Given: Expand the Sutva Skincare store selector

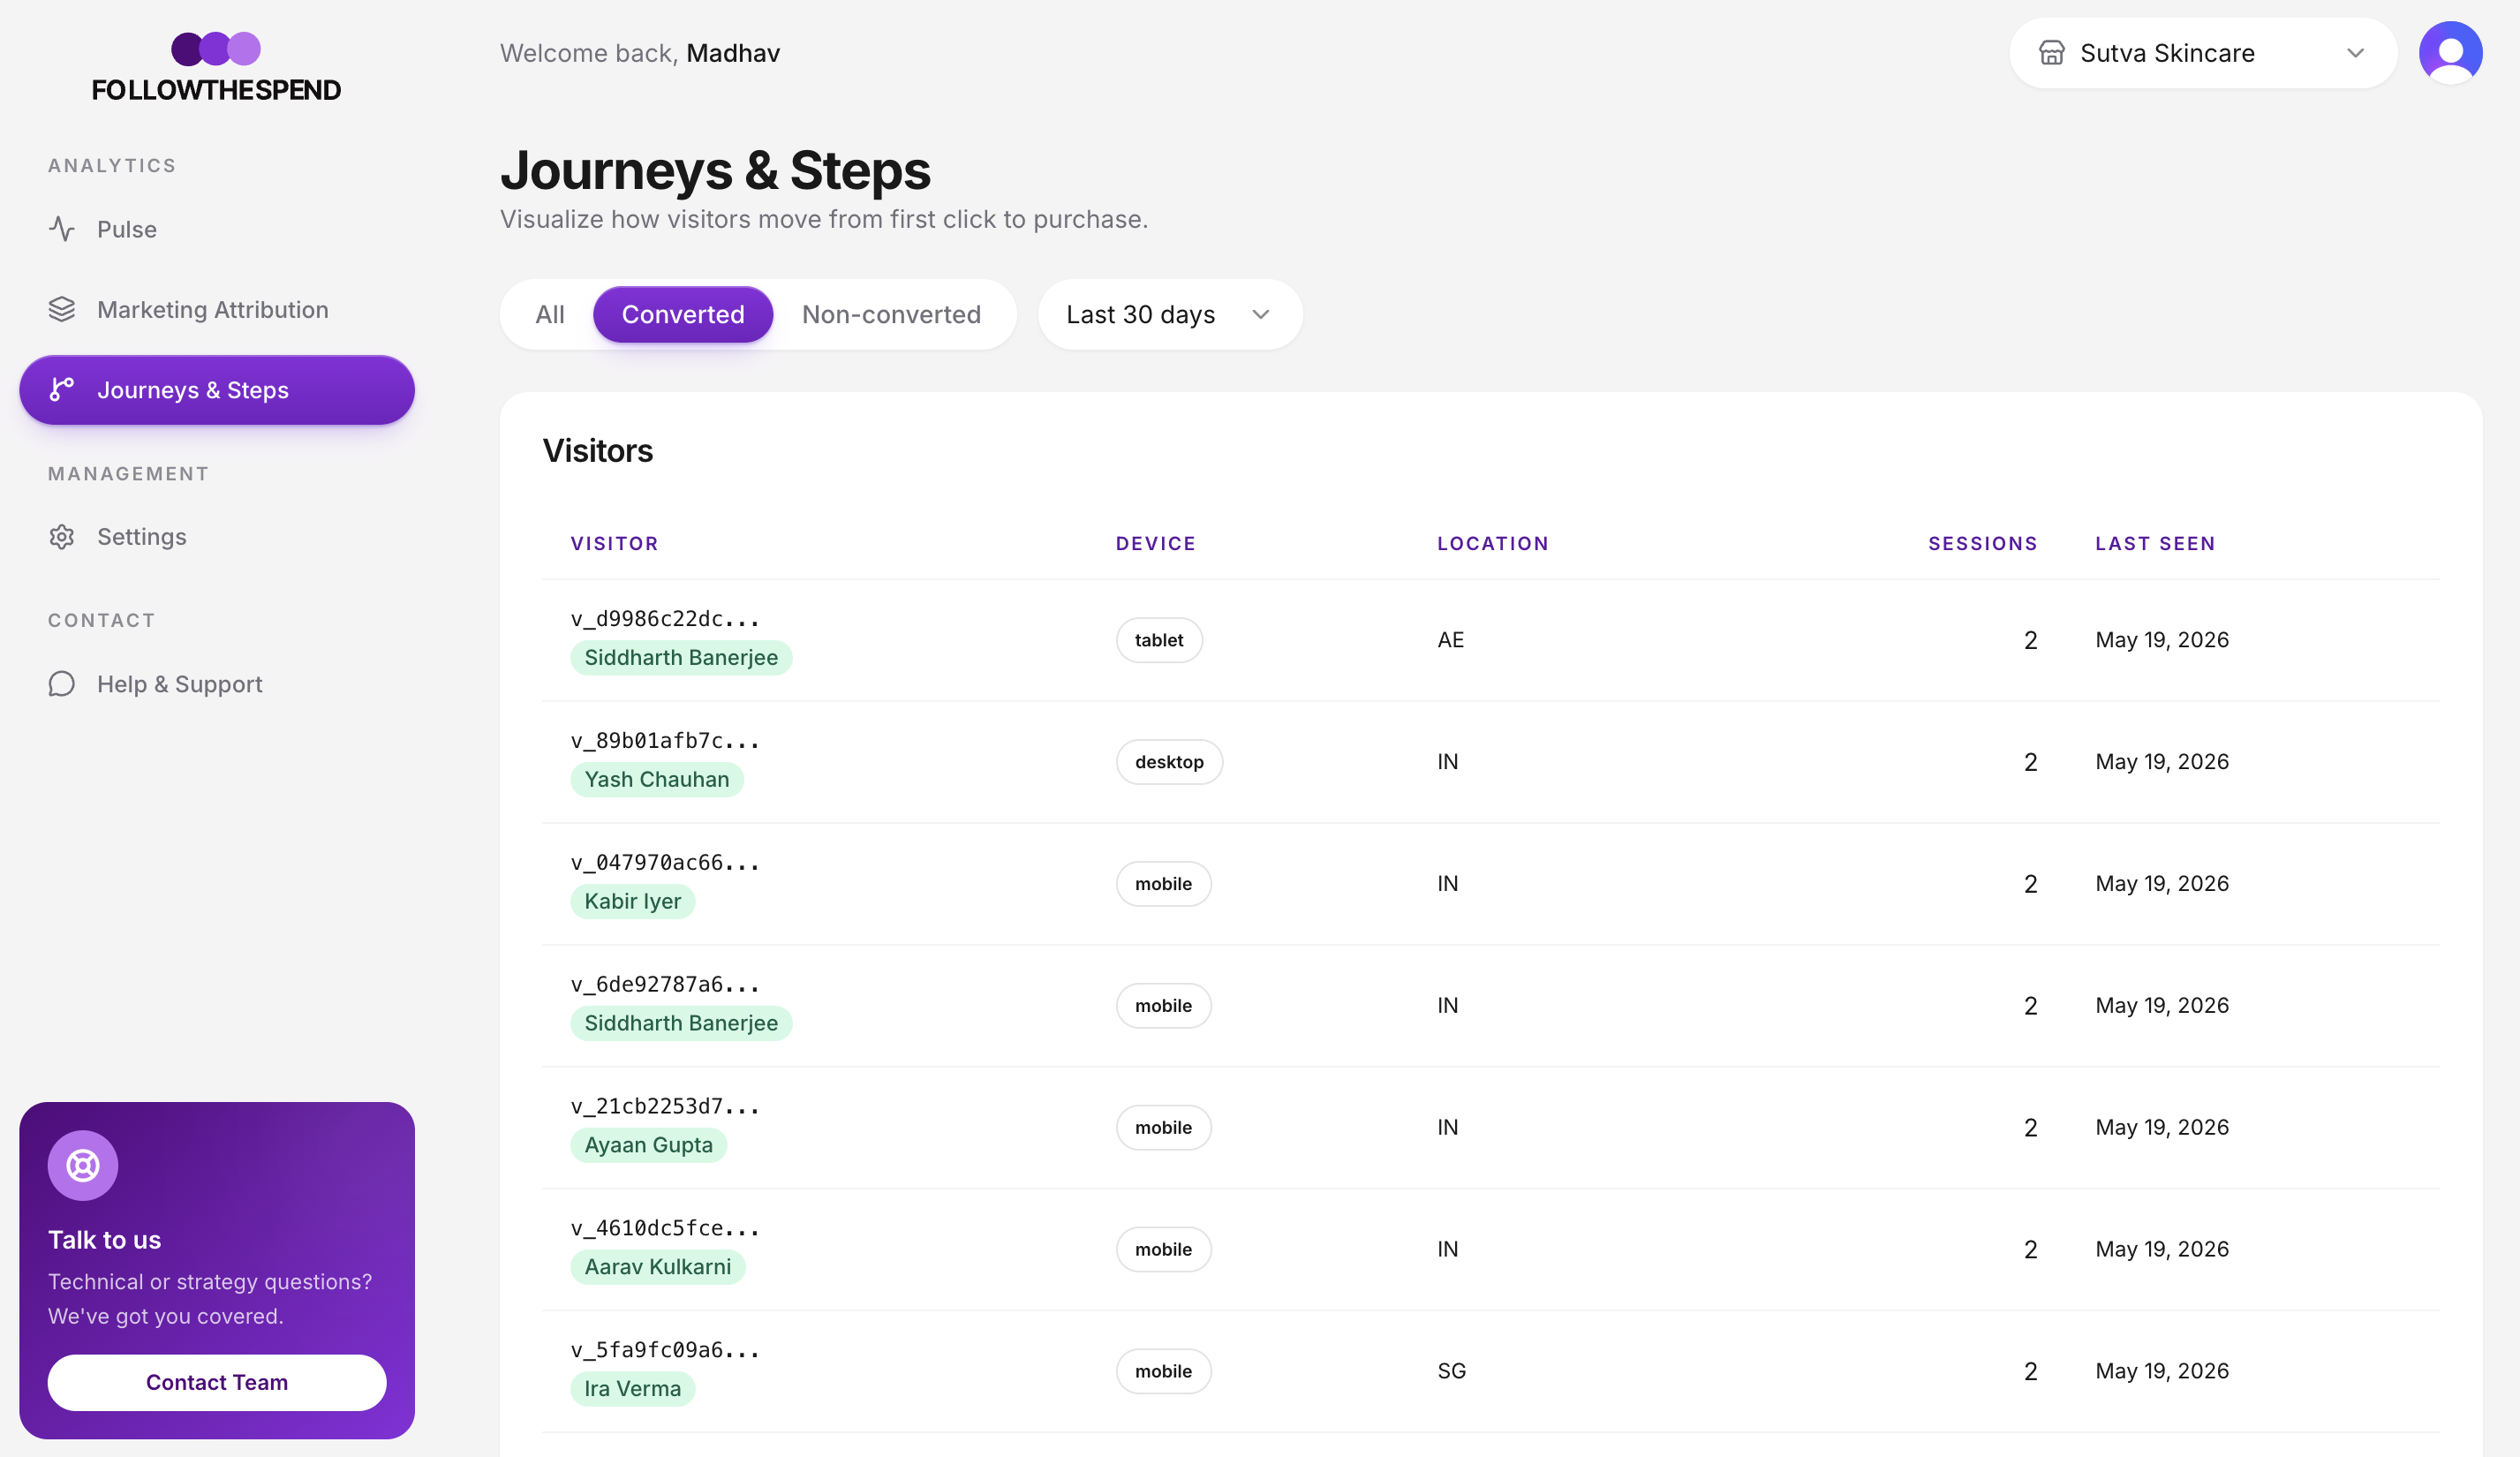Looking at the screenshot, I should point(2203,53).
